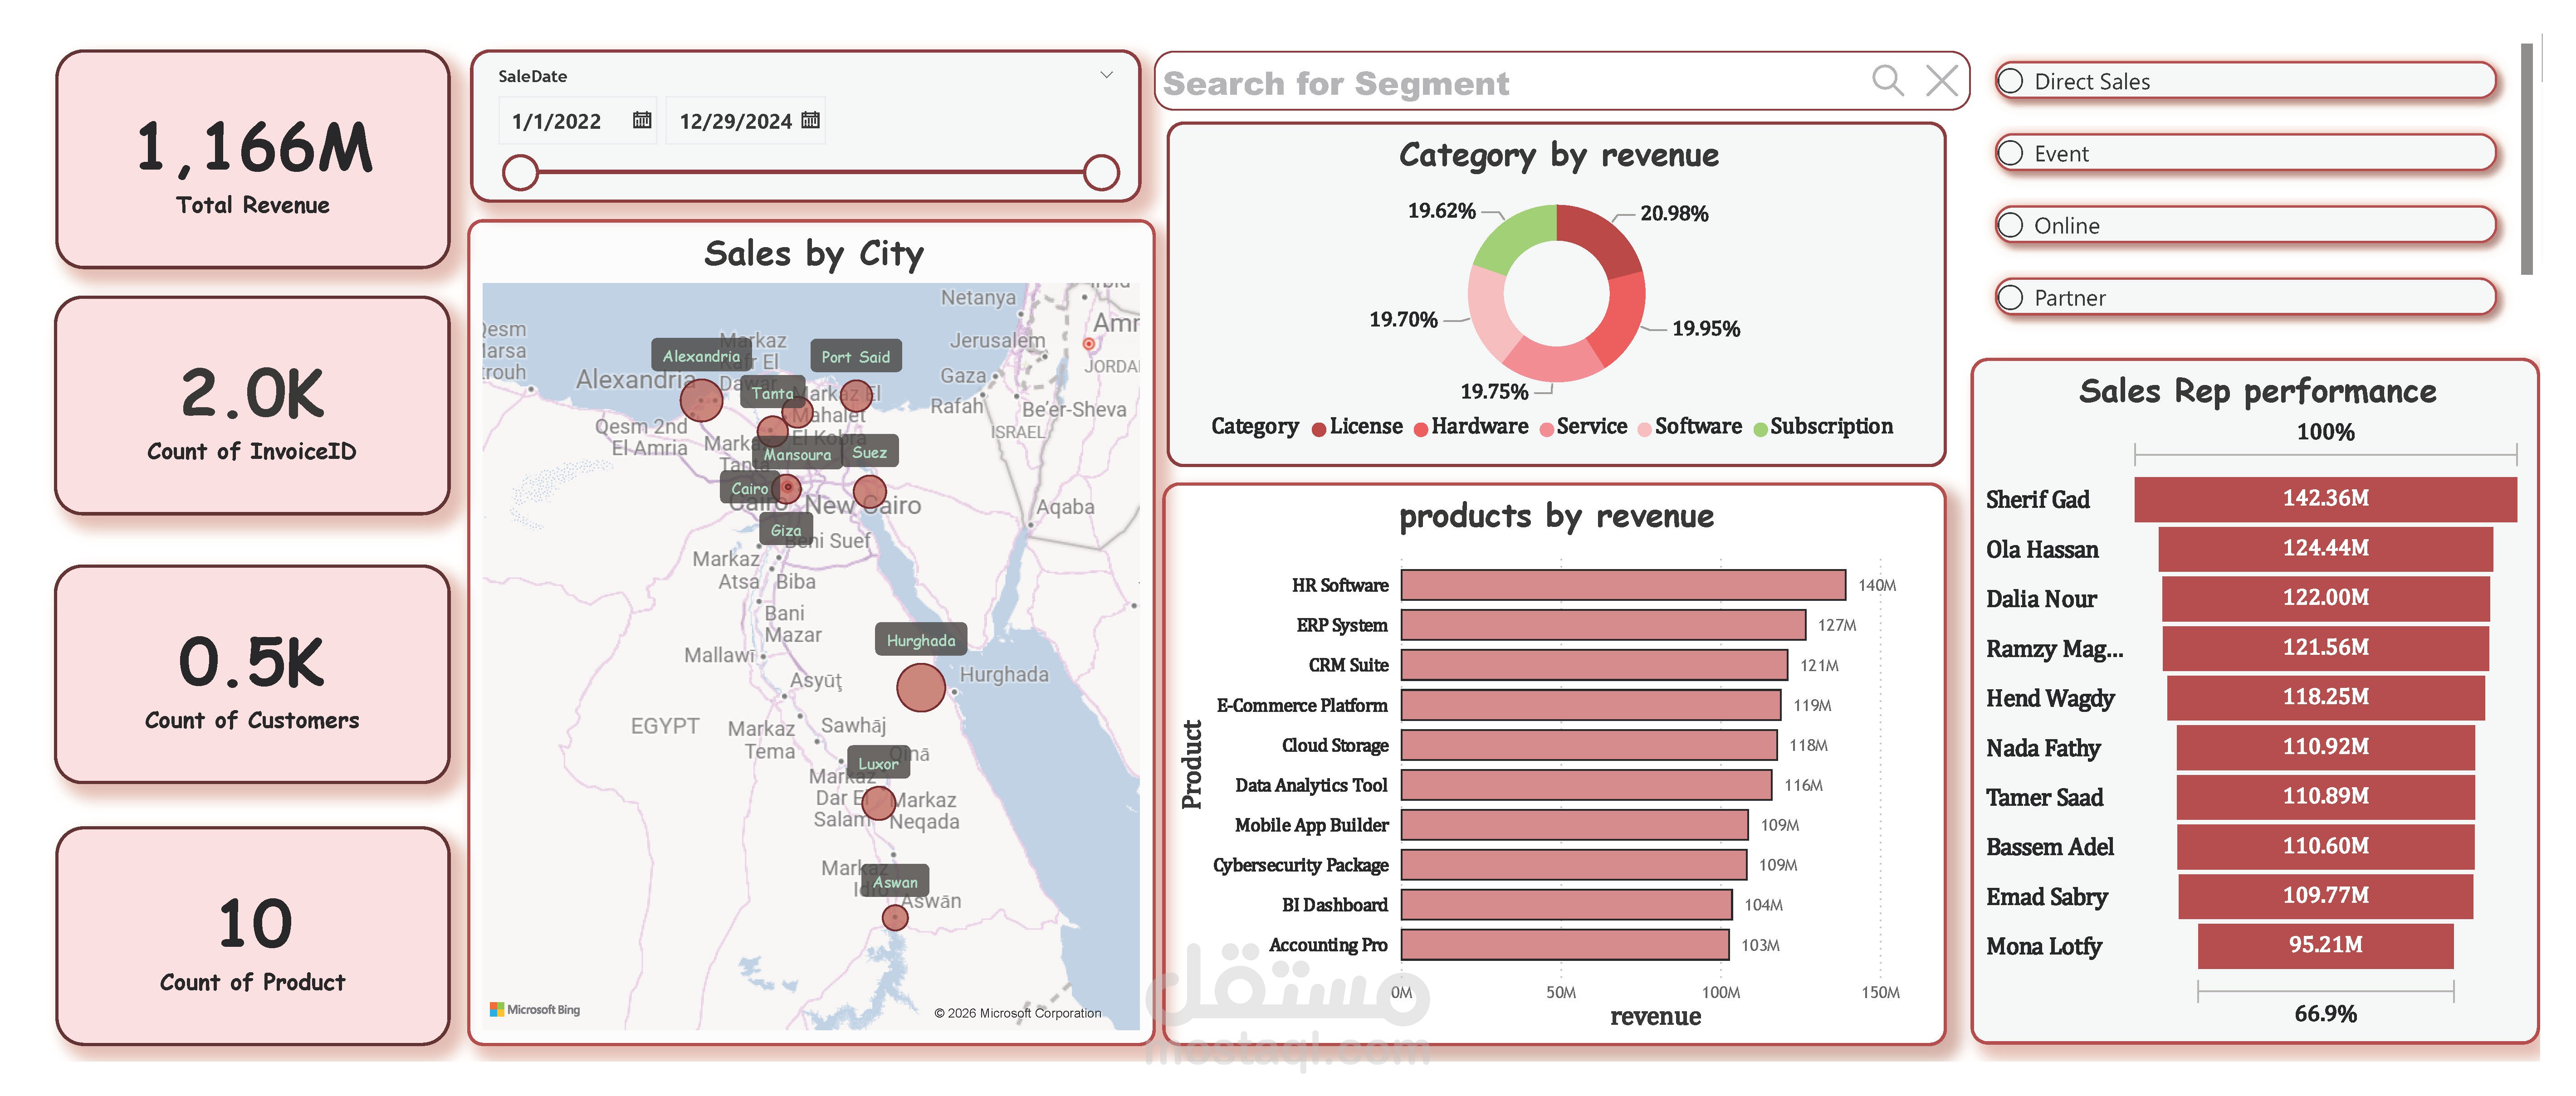This screenshot has width=2576, height=1096.
Task: Click the Alexandria map label
Action: (x=701, y=356)
